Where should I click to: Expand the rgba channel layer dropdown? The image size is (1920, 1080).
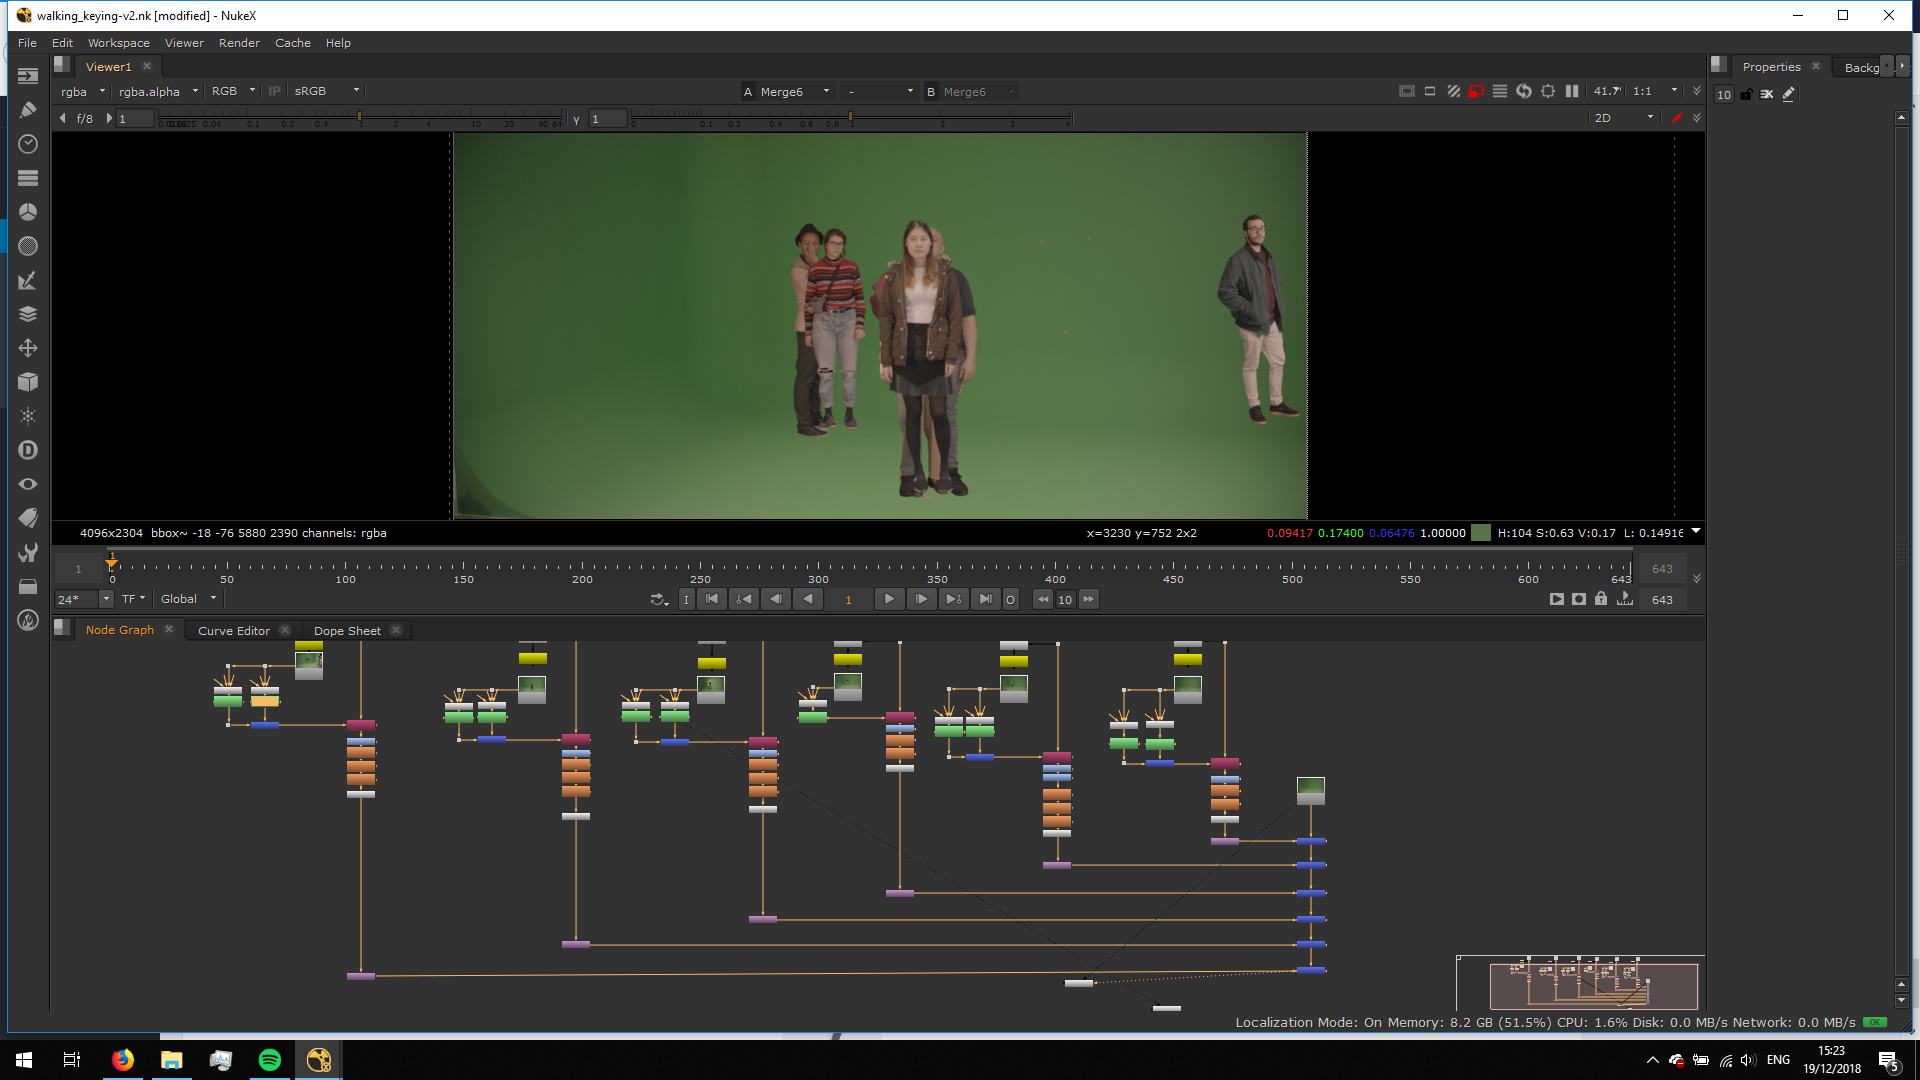82,91
